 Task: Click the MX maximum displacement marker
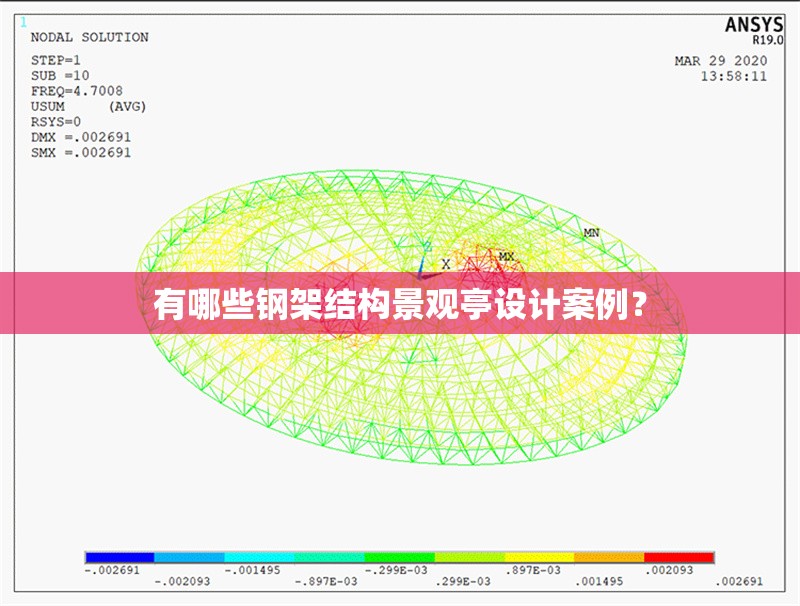pyautogui.click(x=504, y=256)
